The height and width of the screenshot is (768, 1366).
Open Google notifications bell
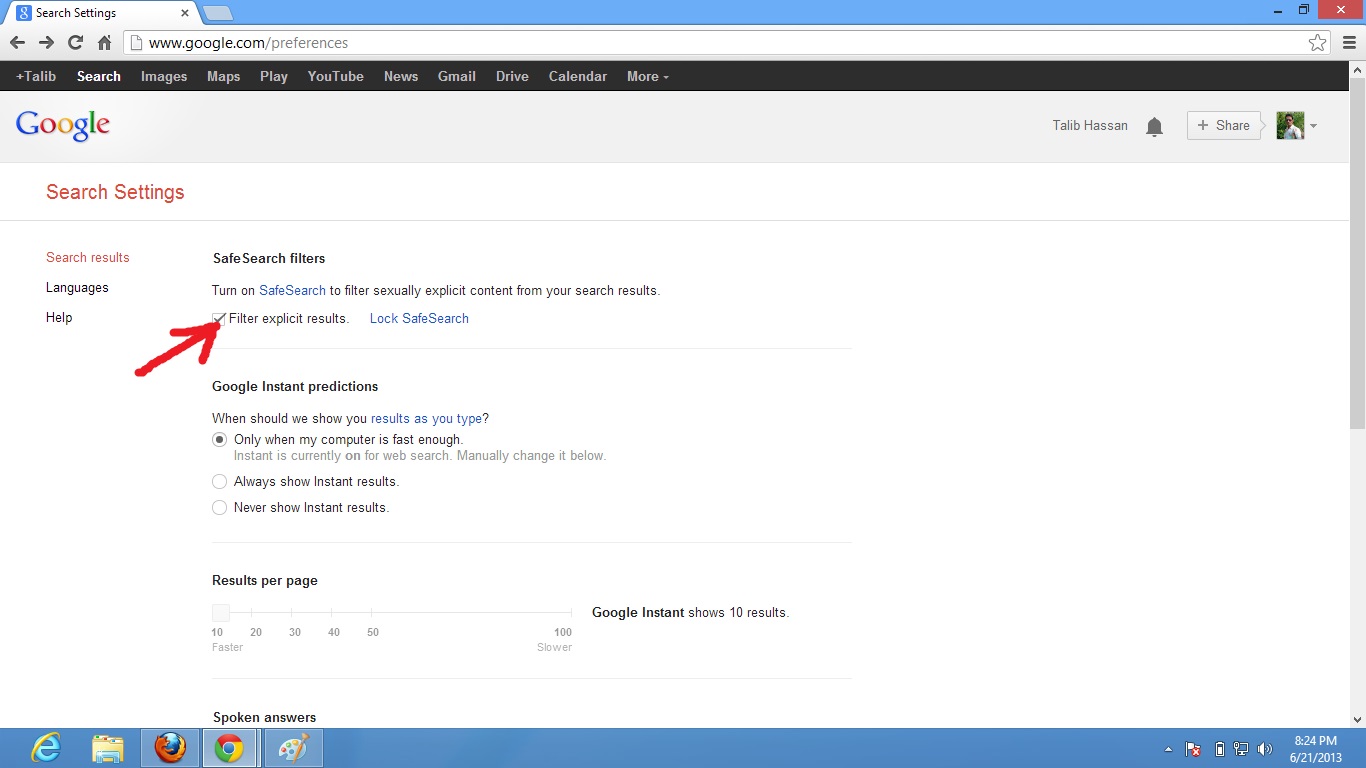(1154, 126)
